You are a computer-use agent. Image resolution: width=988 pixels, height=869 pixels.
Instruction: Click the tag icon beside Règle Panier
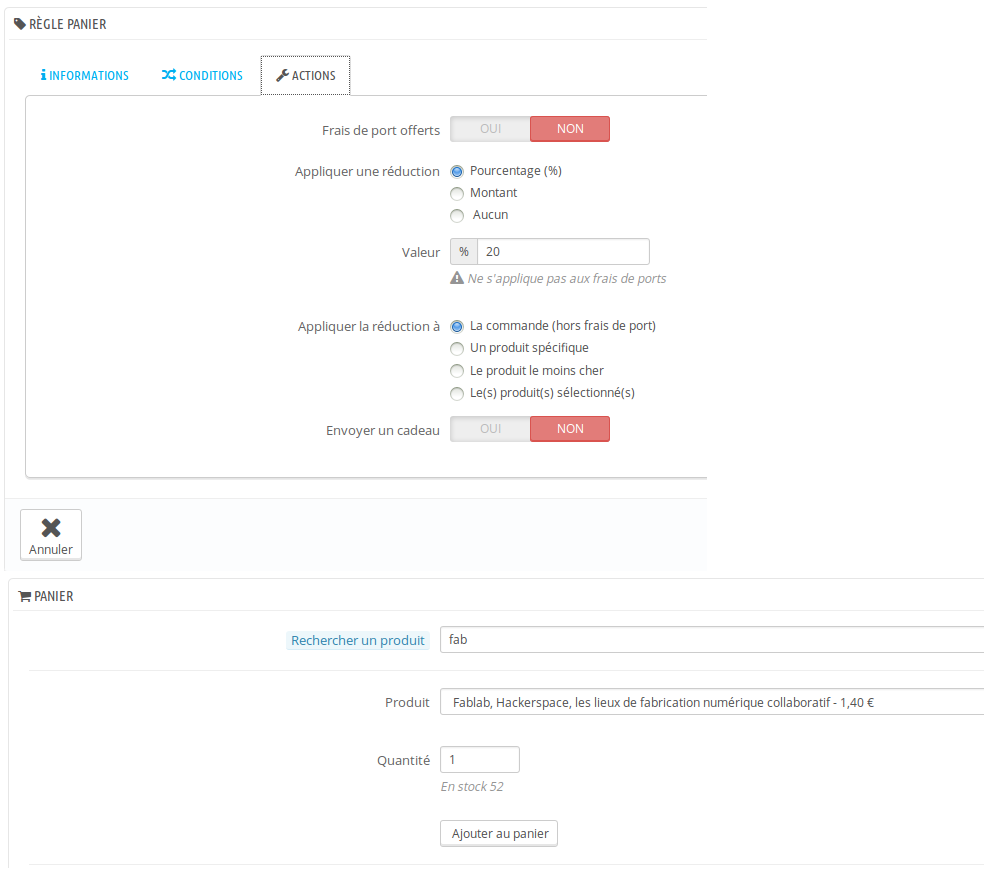pos(20,24)
